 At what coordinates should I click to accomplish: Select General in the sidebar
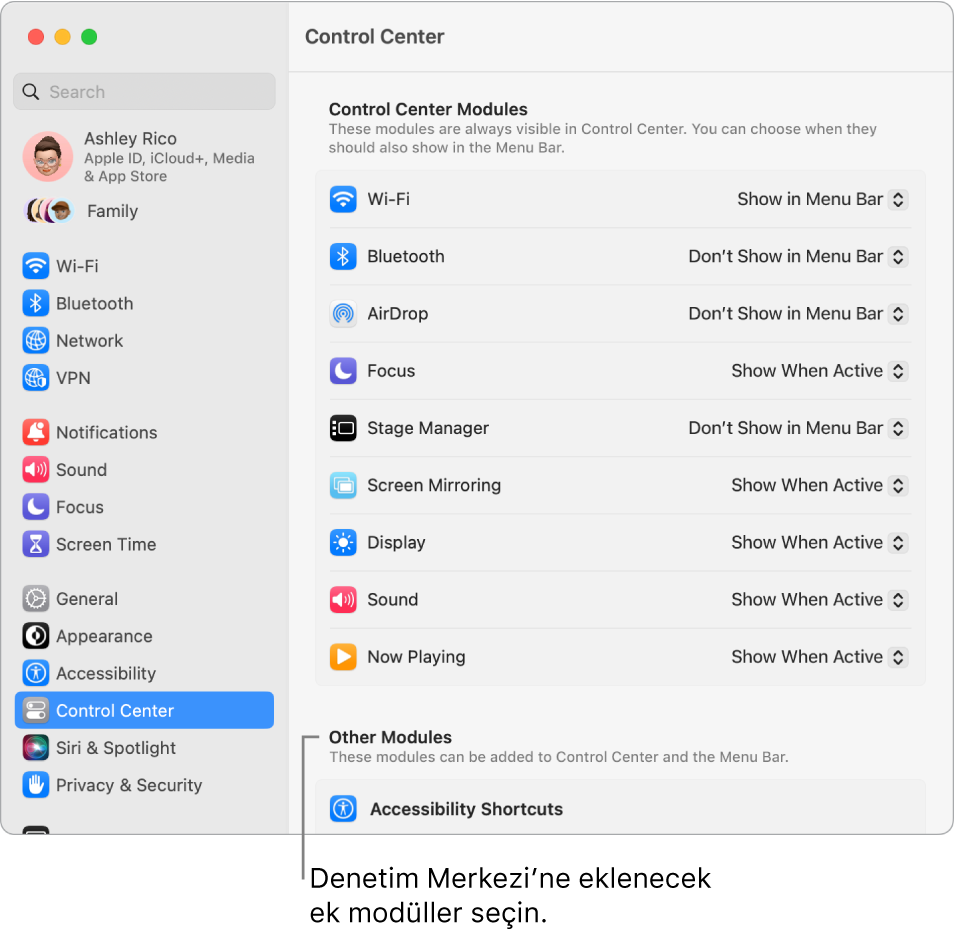coord(87,599)
